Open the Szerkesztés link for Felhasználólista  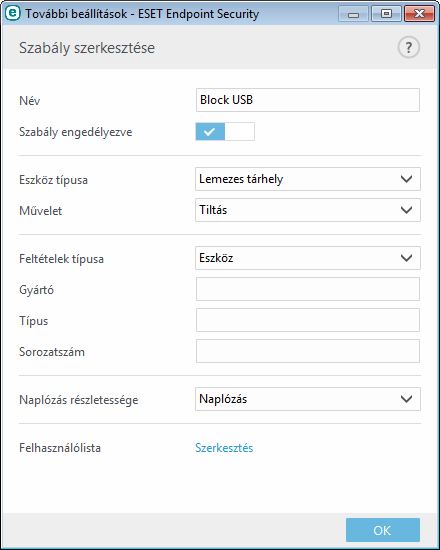tap(224, 448)
